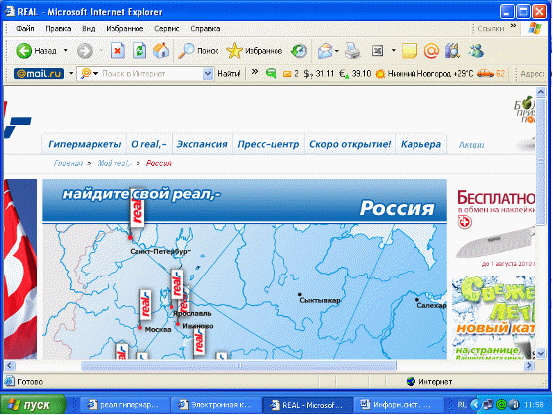Screen dimensions: 553x415
Task: Go to the Home page icon
Action: (x=161, y=51)
